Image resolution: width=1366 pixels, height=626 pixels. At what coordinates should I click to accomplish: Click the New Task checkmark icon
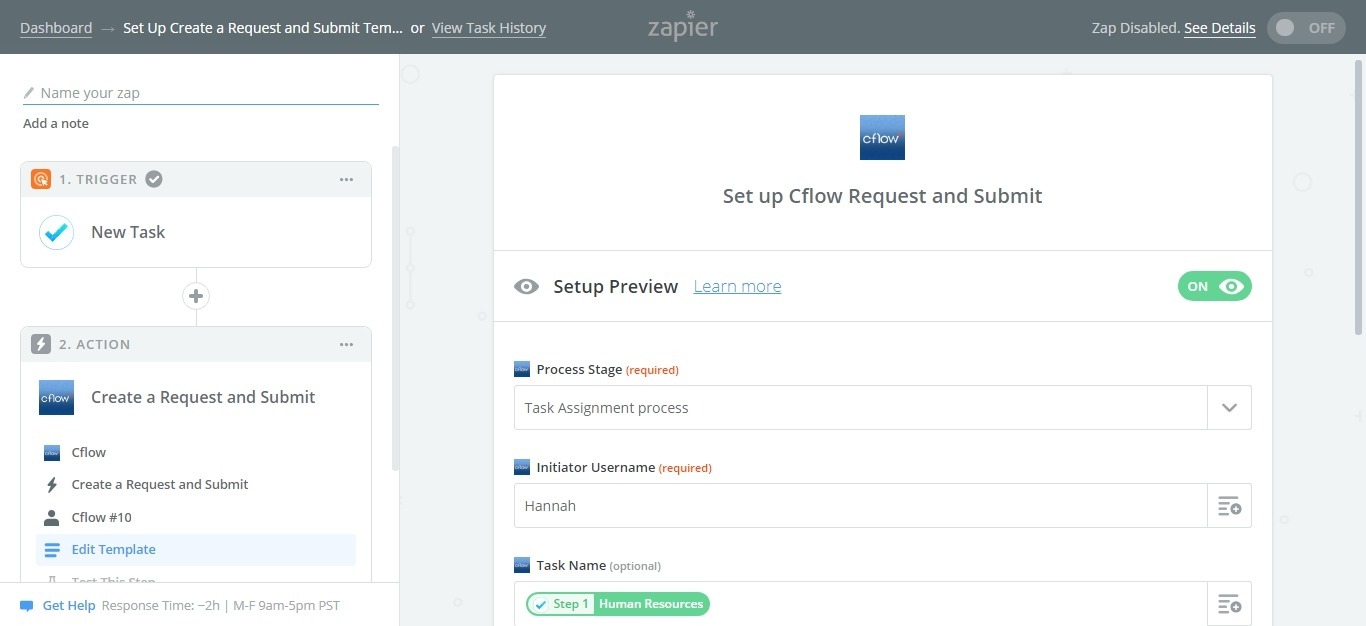coord(56,232)
